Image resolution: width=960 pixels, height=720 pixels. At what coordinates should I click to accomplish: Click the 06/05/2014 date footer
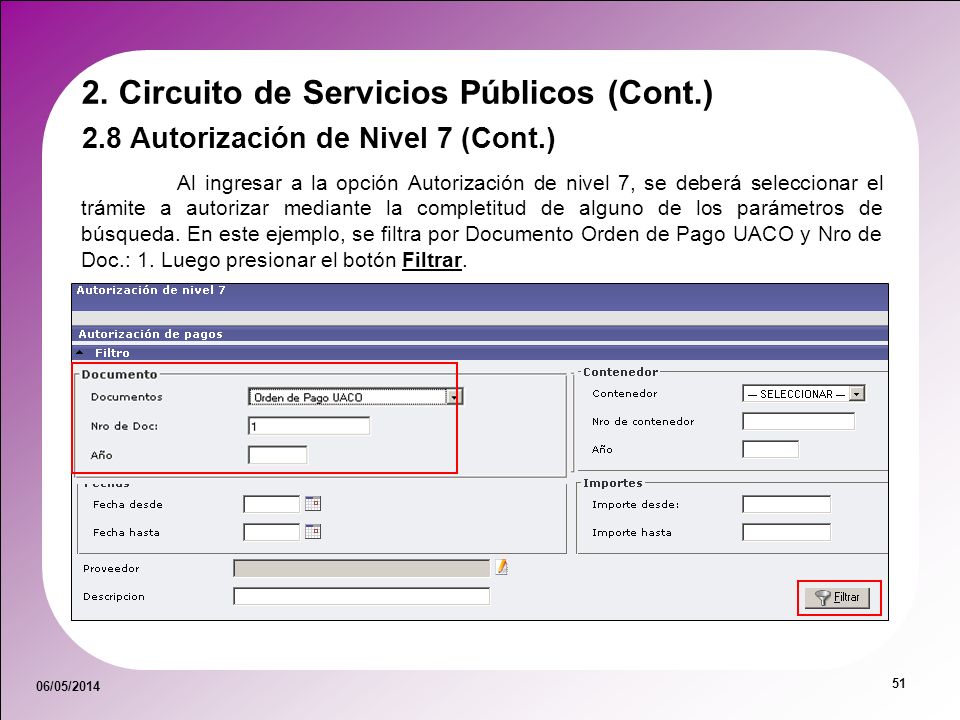click(68, 686)
